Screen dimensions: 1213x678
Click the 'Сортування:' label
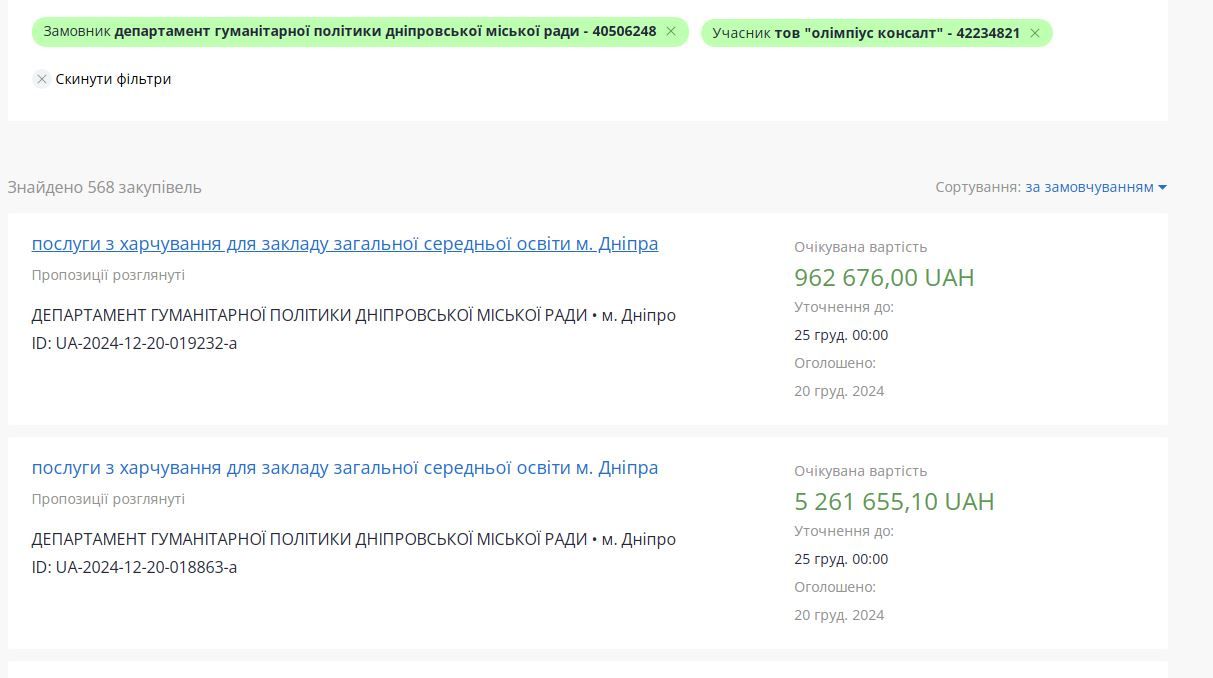(x=977, y=187)
